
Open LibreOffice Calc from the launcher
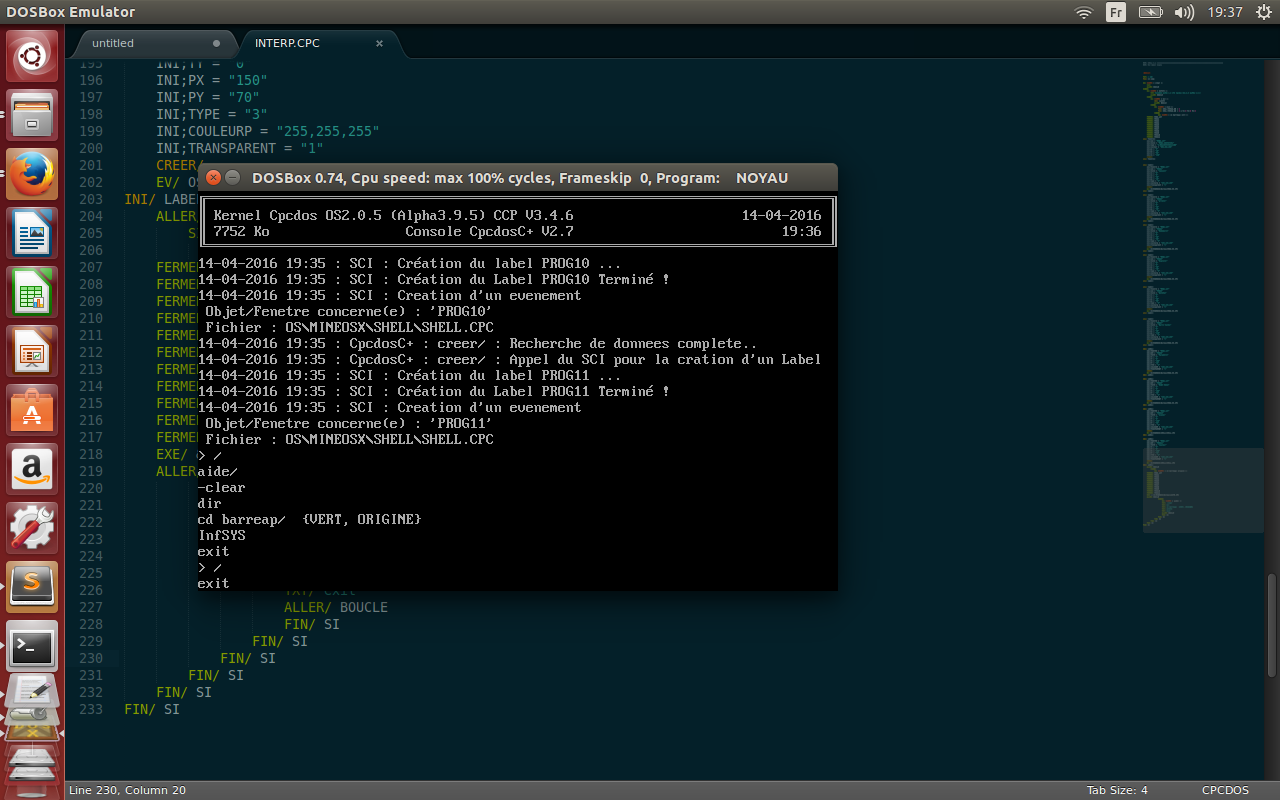[33, 292]
